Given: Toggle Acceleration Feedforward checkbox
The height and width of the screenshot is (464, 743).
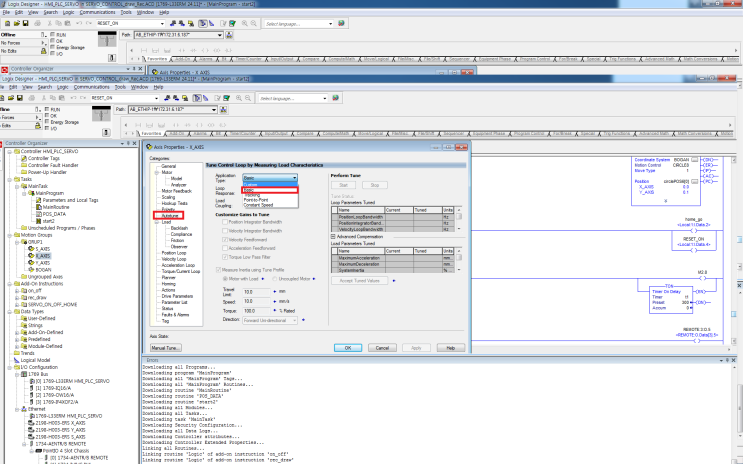Looking at the screenshot, I should (225, 248).
